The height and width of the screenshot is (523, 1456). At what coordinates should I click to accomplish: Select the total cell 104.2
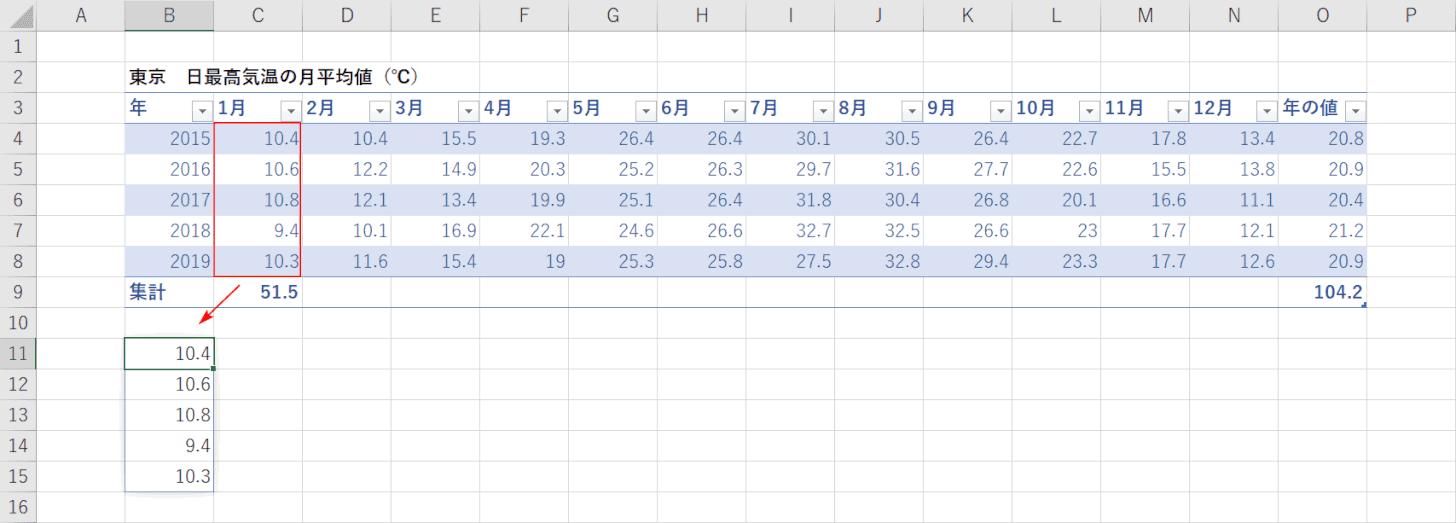coord(1322,292)
